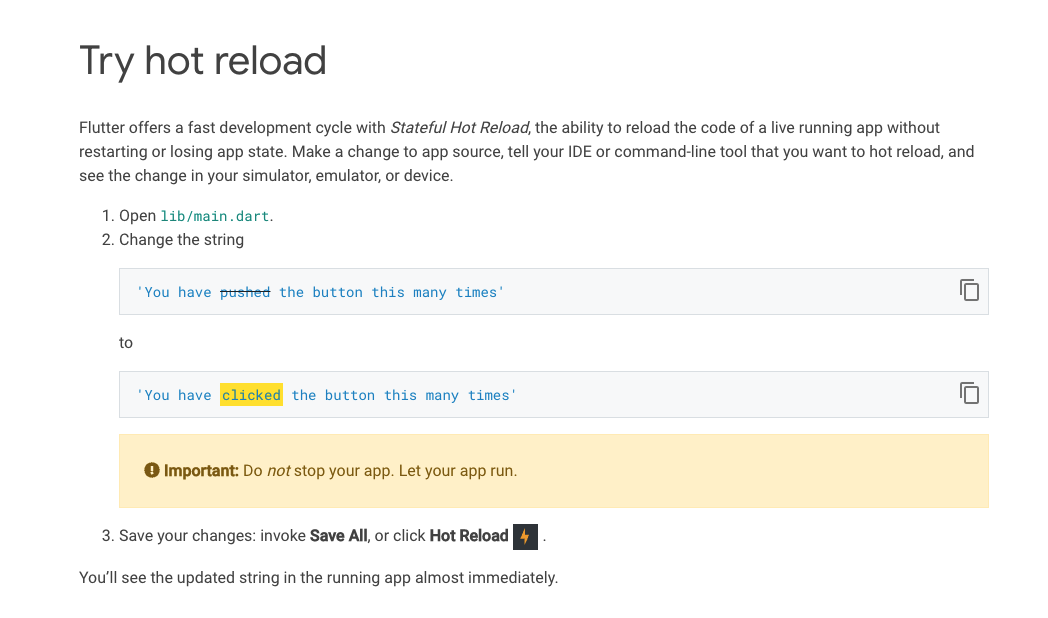The image size is (1048, 618).
Task: Click the bold 'Save All' text
Action: (338, 536)
